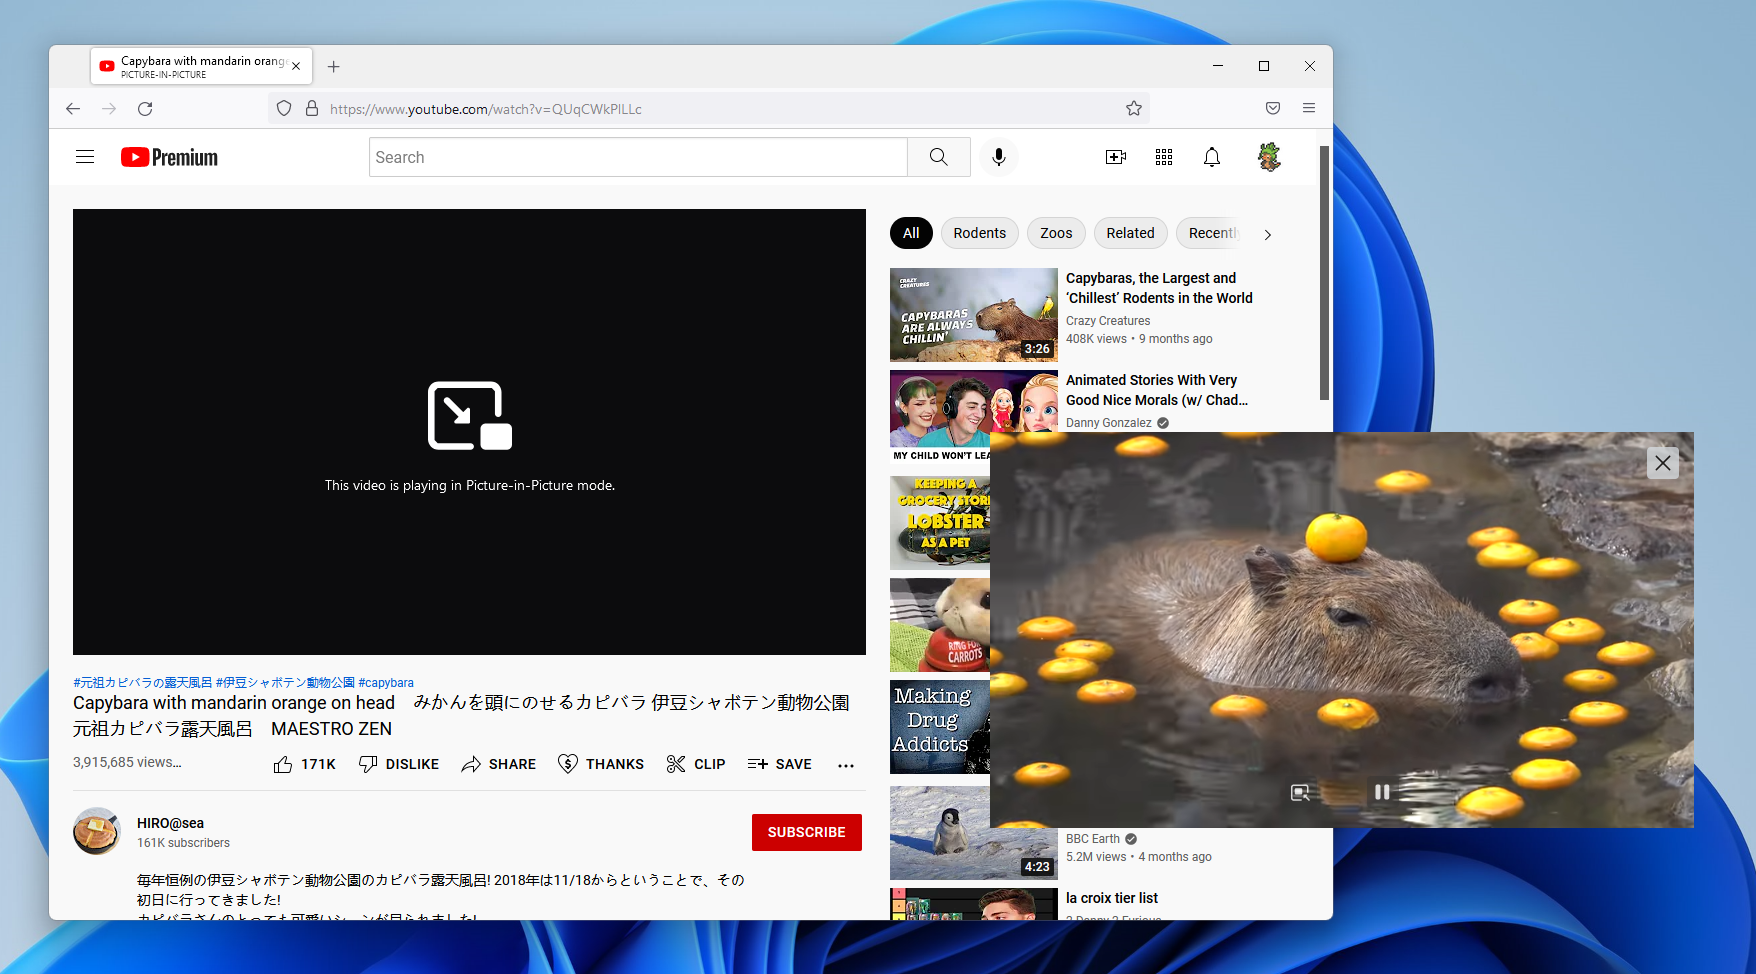Send Picture-in-Picture video back to tab
This screenshot has width=1756, height=974.
coord(1300,792)
